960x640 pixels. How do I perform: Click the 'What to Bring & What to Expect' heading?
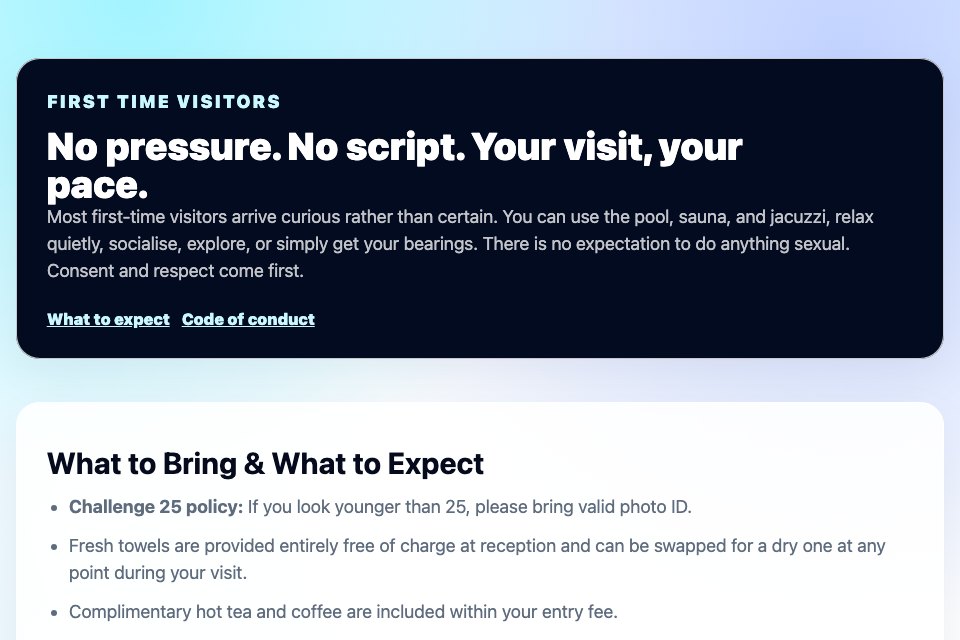265,464
